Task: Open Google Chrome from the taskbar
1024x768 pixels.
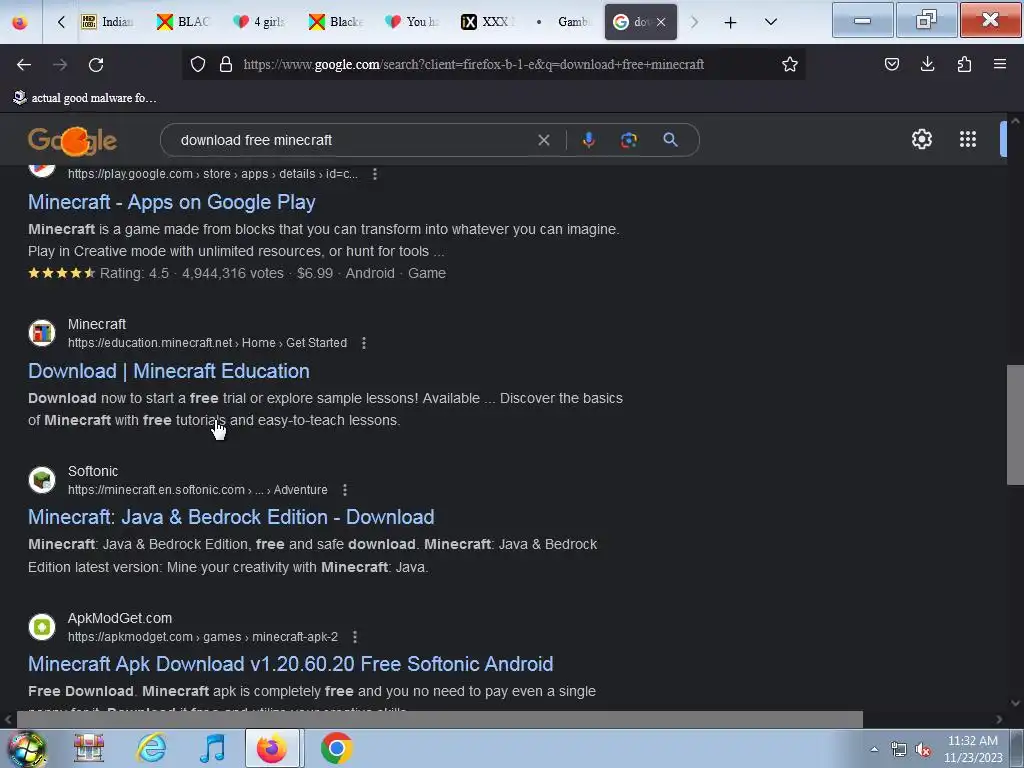Action: point(336,748)
